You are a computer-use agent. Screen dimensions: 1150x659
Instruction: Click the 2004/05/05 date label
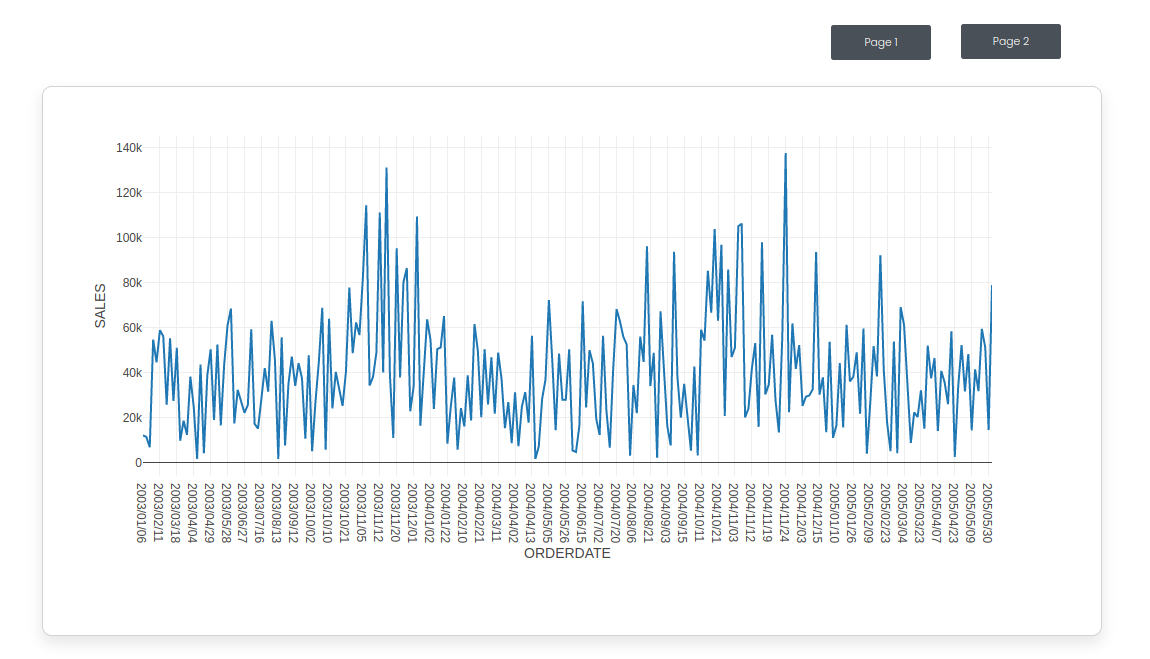click(x=547, y=512)
